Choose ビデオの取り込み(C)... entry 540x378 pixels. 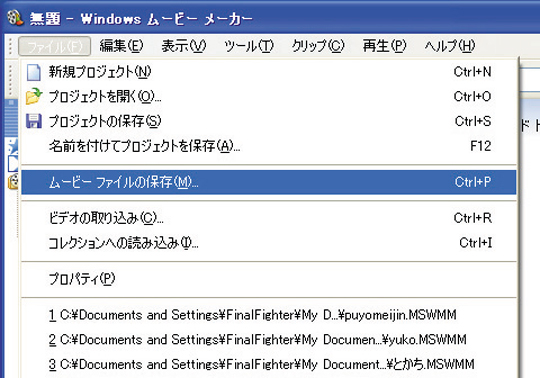[269, 218]
